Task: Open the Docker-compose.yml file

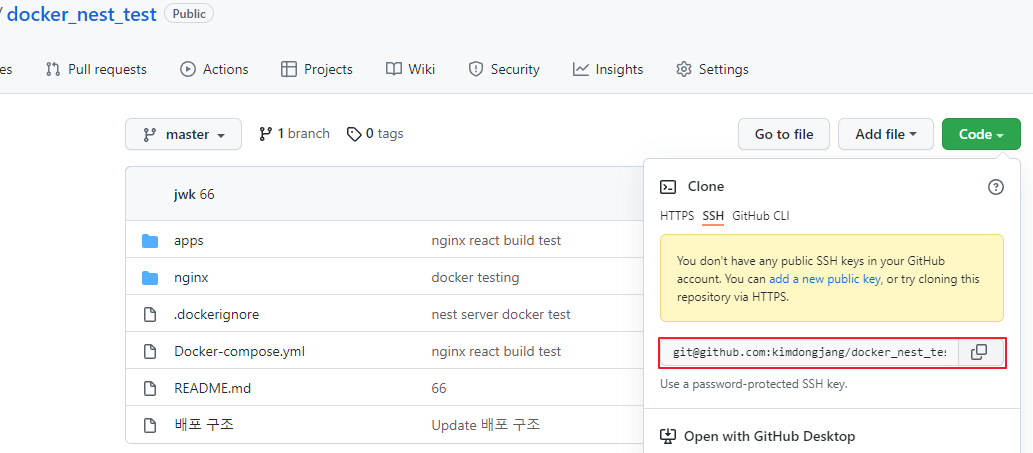Action: (x=239, y=352)
